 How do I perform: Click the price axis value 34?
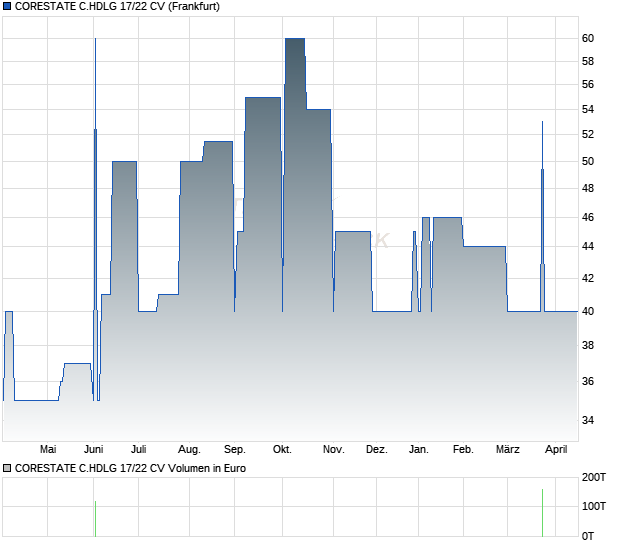pos(588,420)
